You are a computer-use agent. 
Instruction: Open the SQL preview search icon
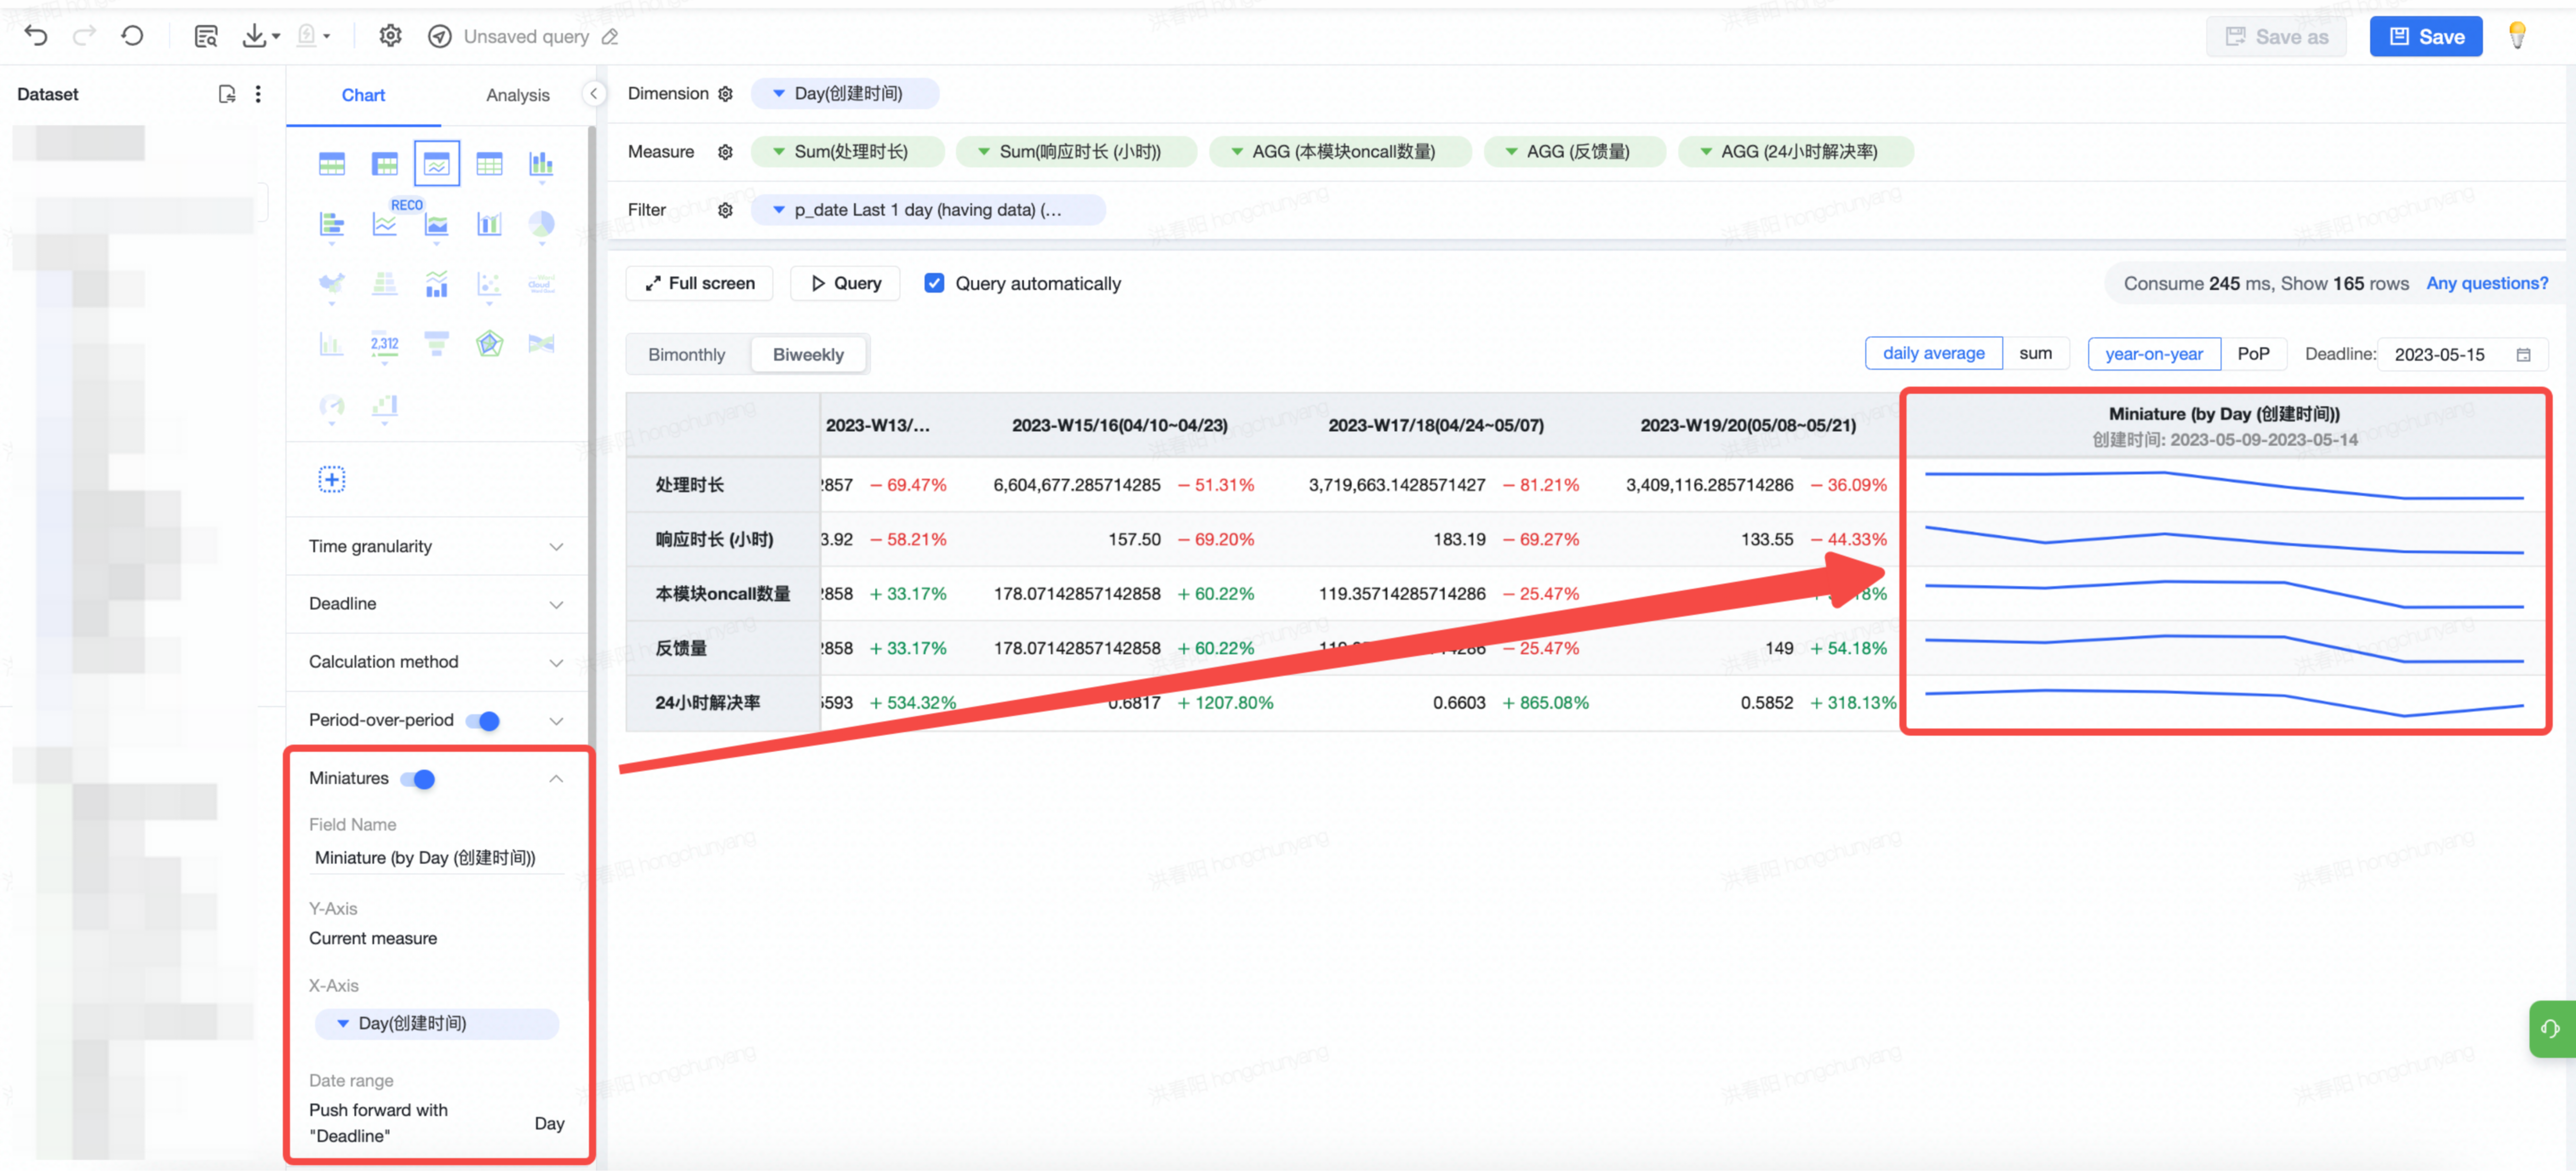[206, 36]
